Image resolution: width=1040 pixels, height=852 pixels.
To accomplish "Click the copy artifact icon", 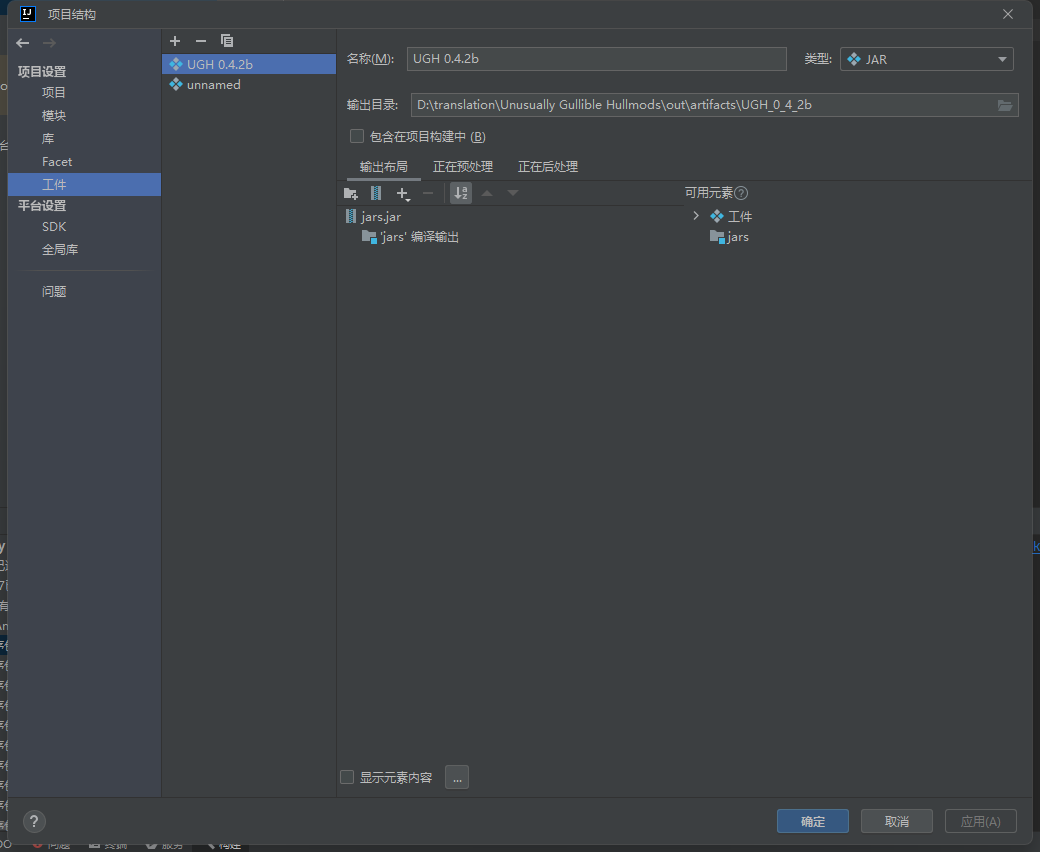I will coord(227,41).
